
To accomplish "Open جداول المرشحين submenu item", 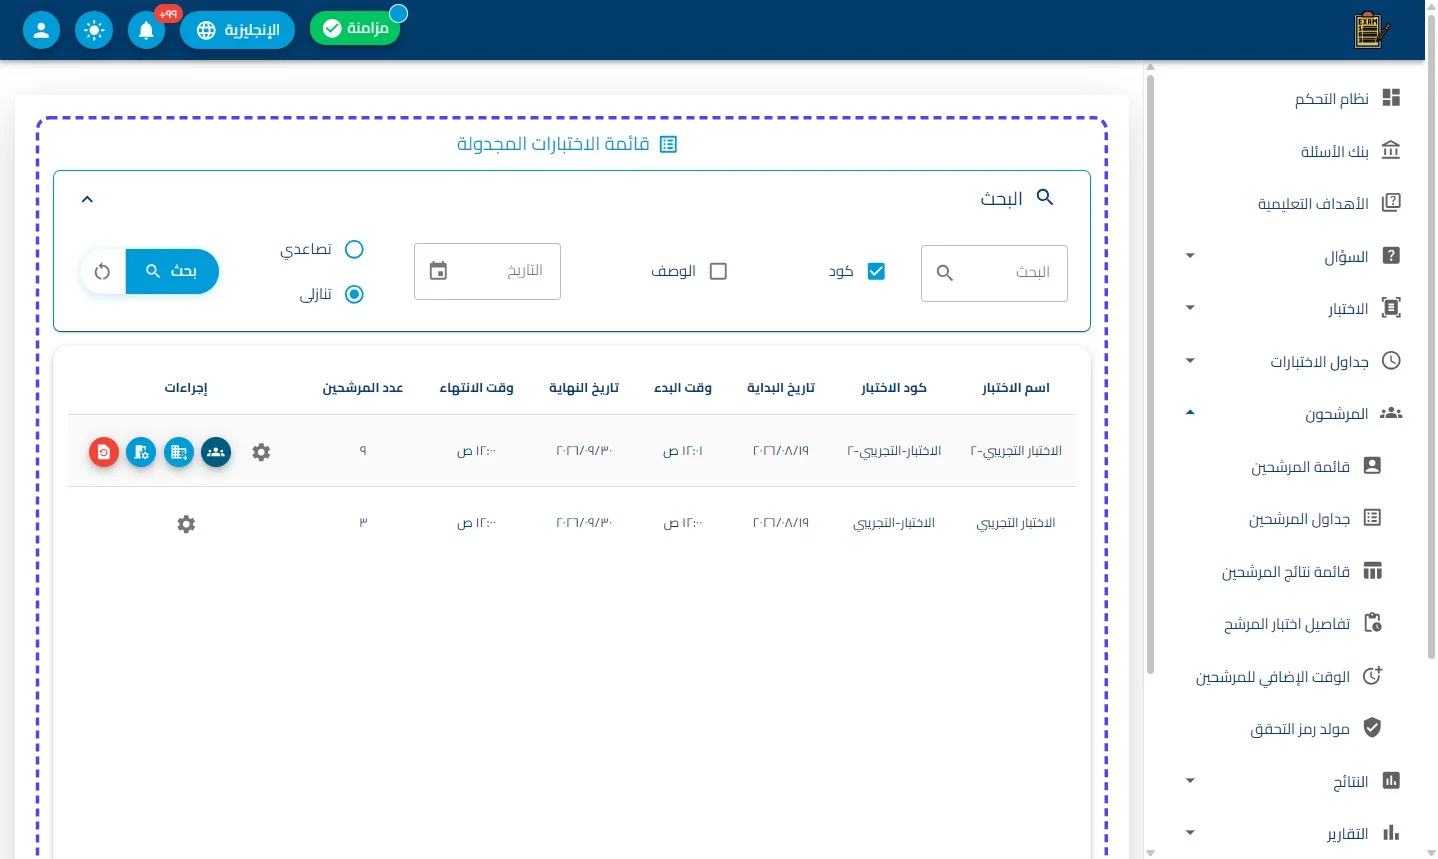I will 1315,518.
